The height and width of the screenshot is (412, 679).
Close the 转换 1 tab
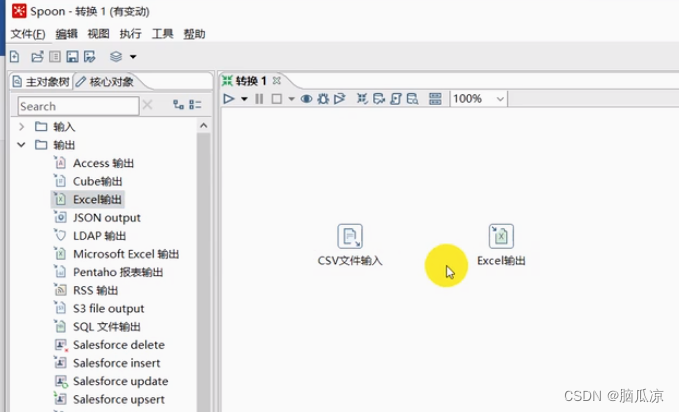[277, 81]
